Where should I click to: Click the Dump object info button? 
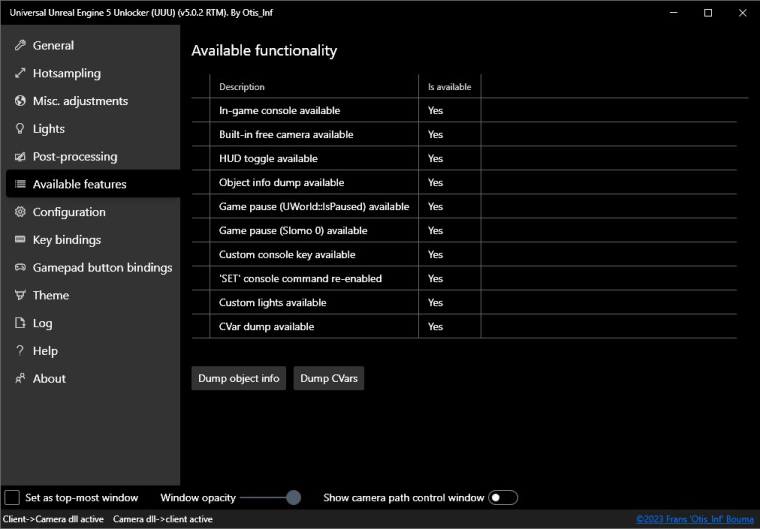238,378
